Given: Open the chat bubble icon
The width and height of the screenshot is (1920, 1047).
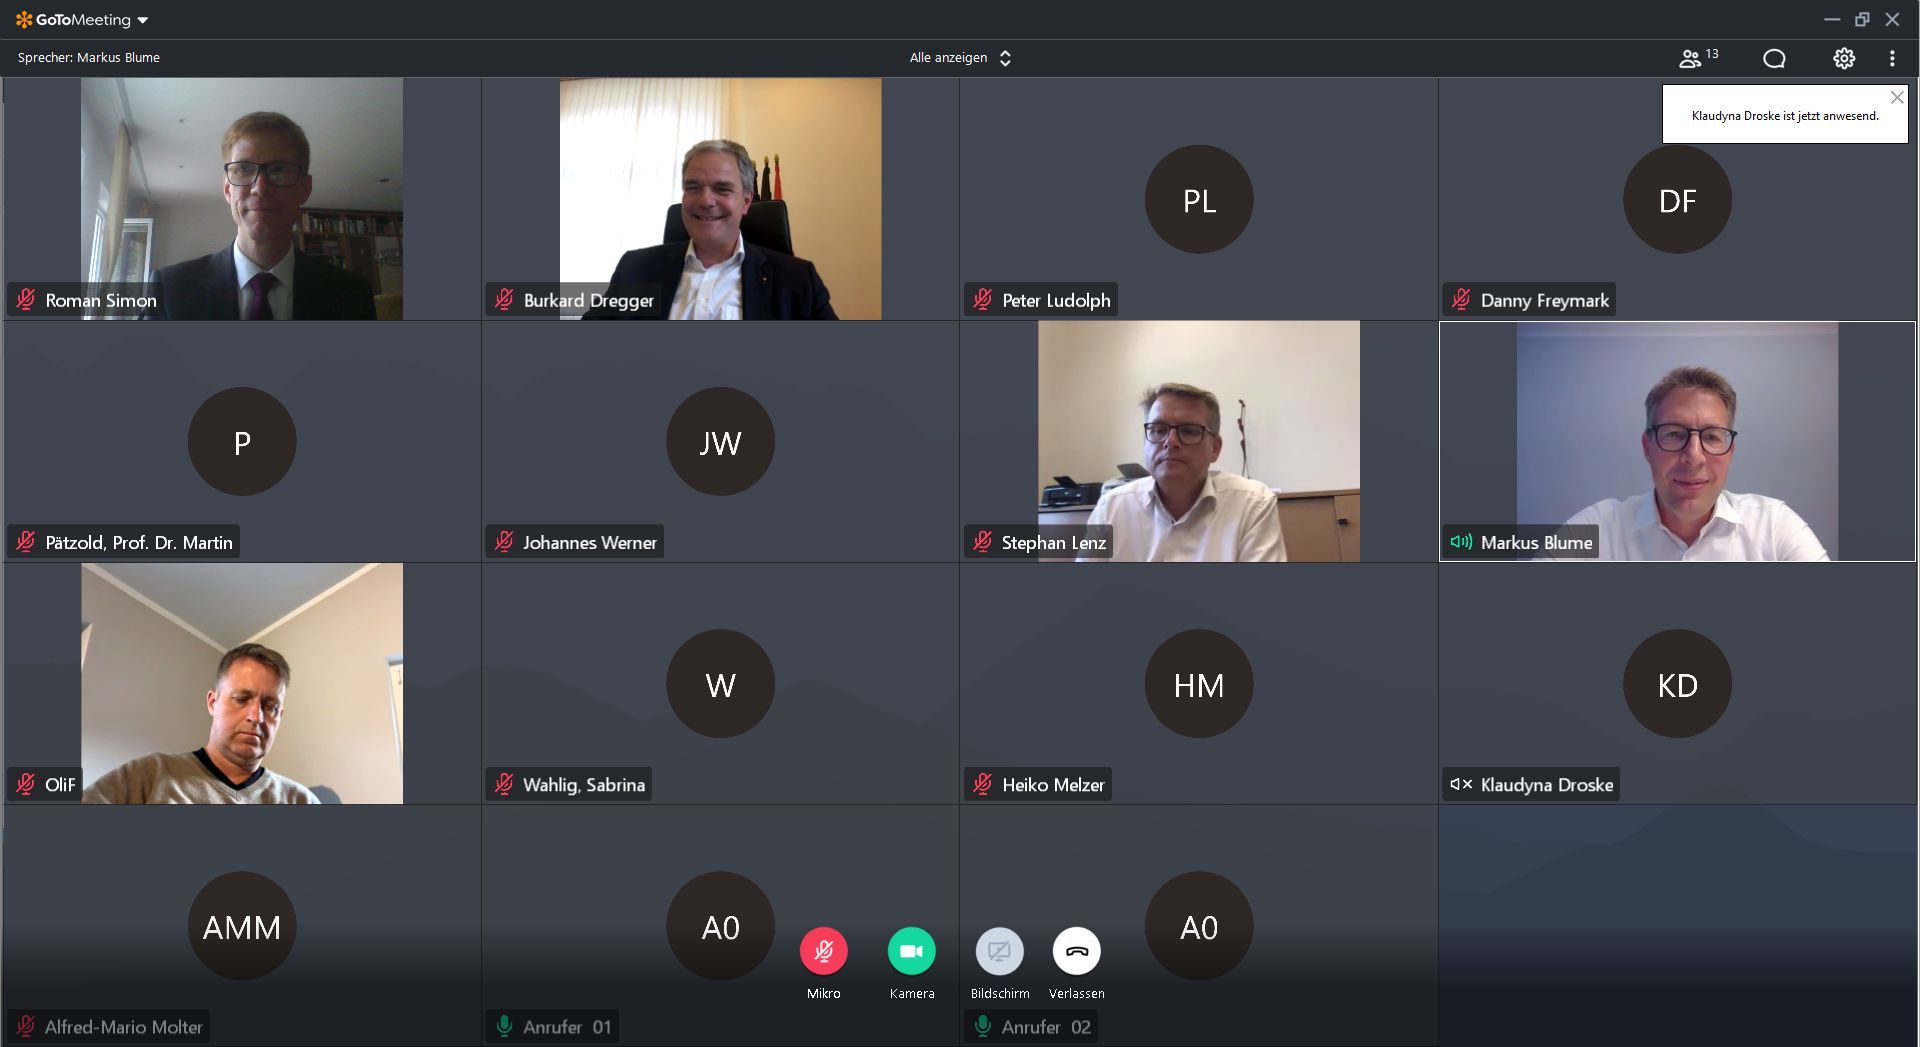Looking at the screenshot, I should click(x=1774, y=58).
